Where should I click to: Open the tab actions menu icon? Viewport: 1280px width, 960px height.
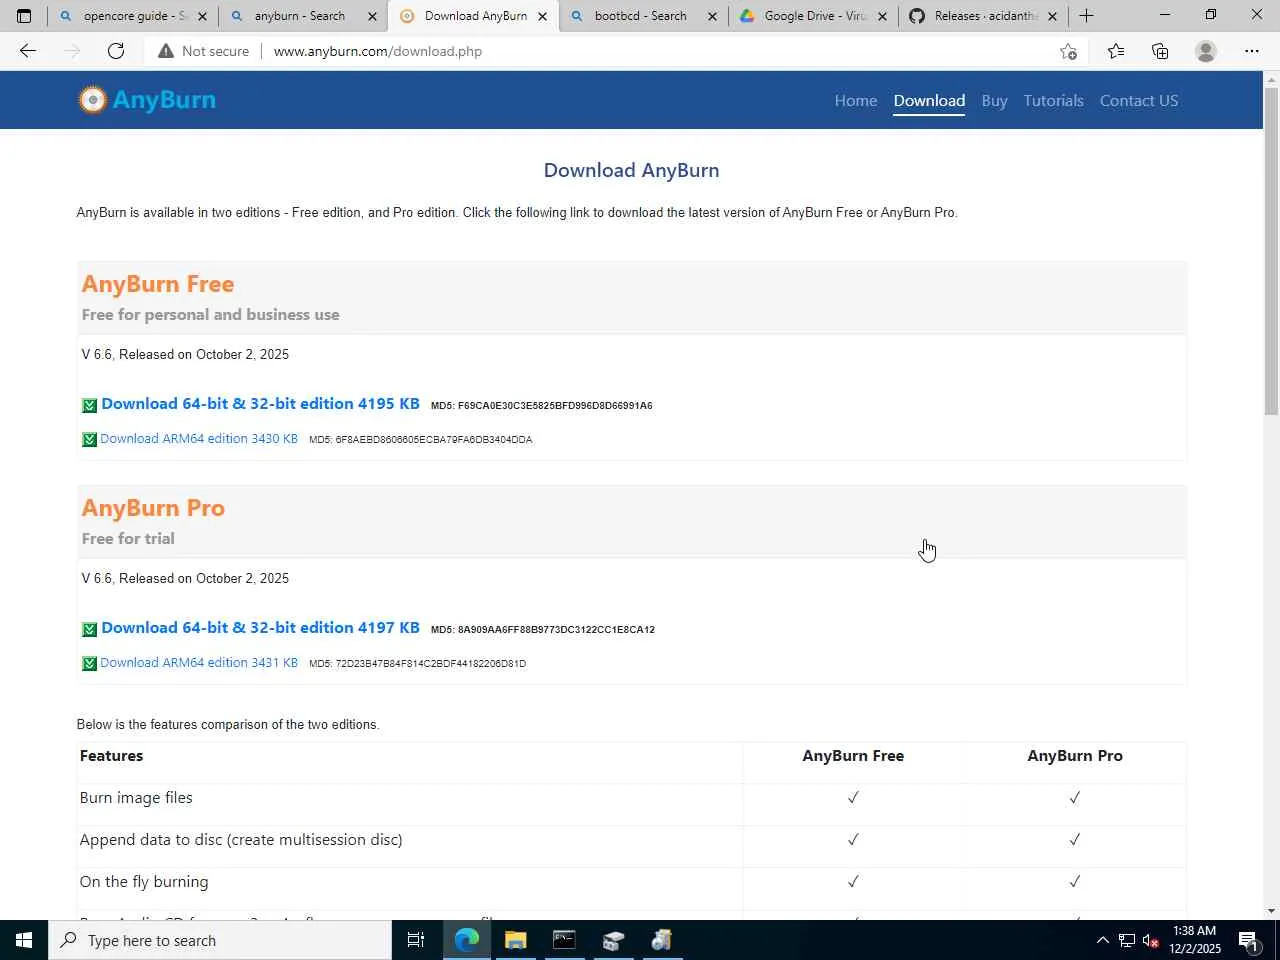(x=24, y=16)
